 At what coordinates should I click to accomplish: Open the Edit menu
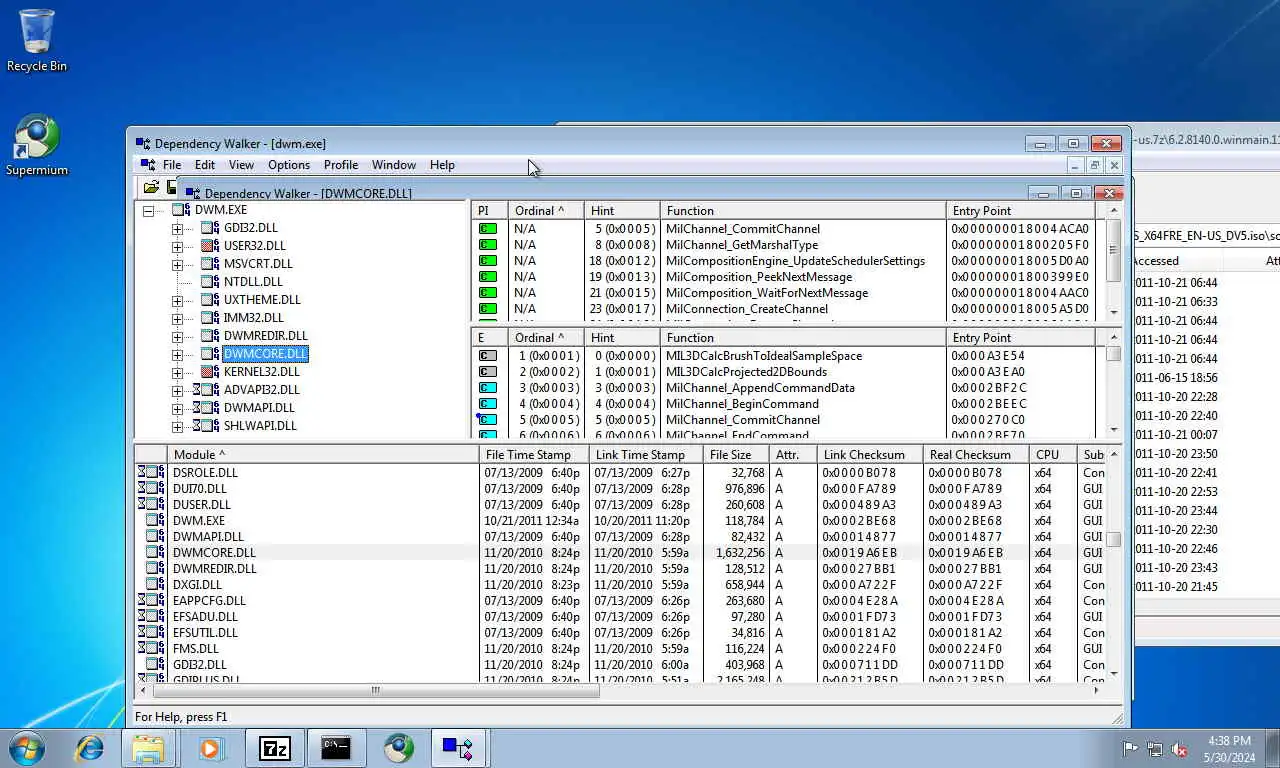pyautogui.click(x=205, y=165)
